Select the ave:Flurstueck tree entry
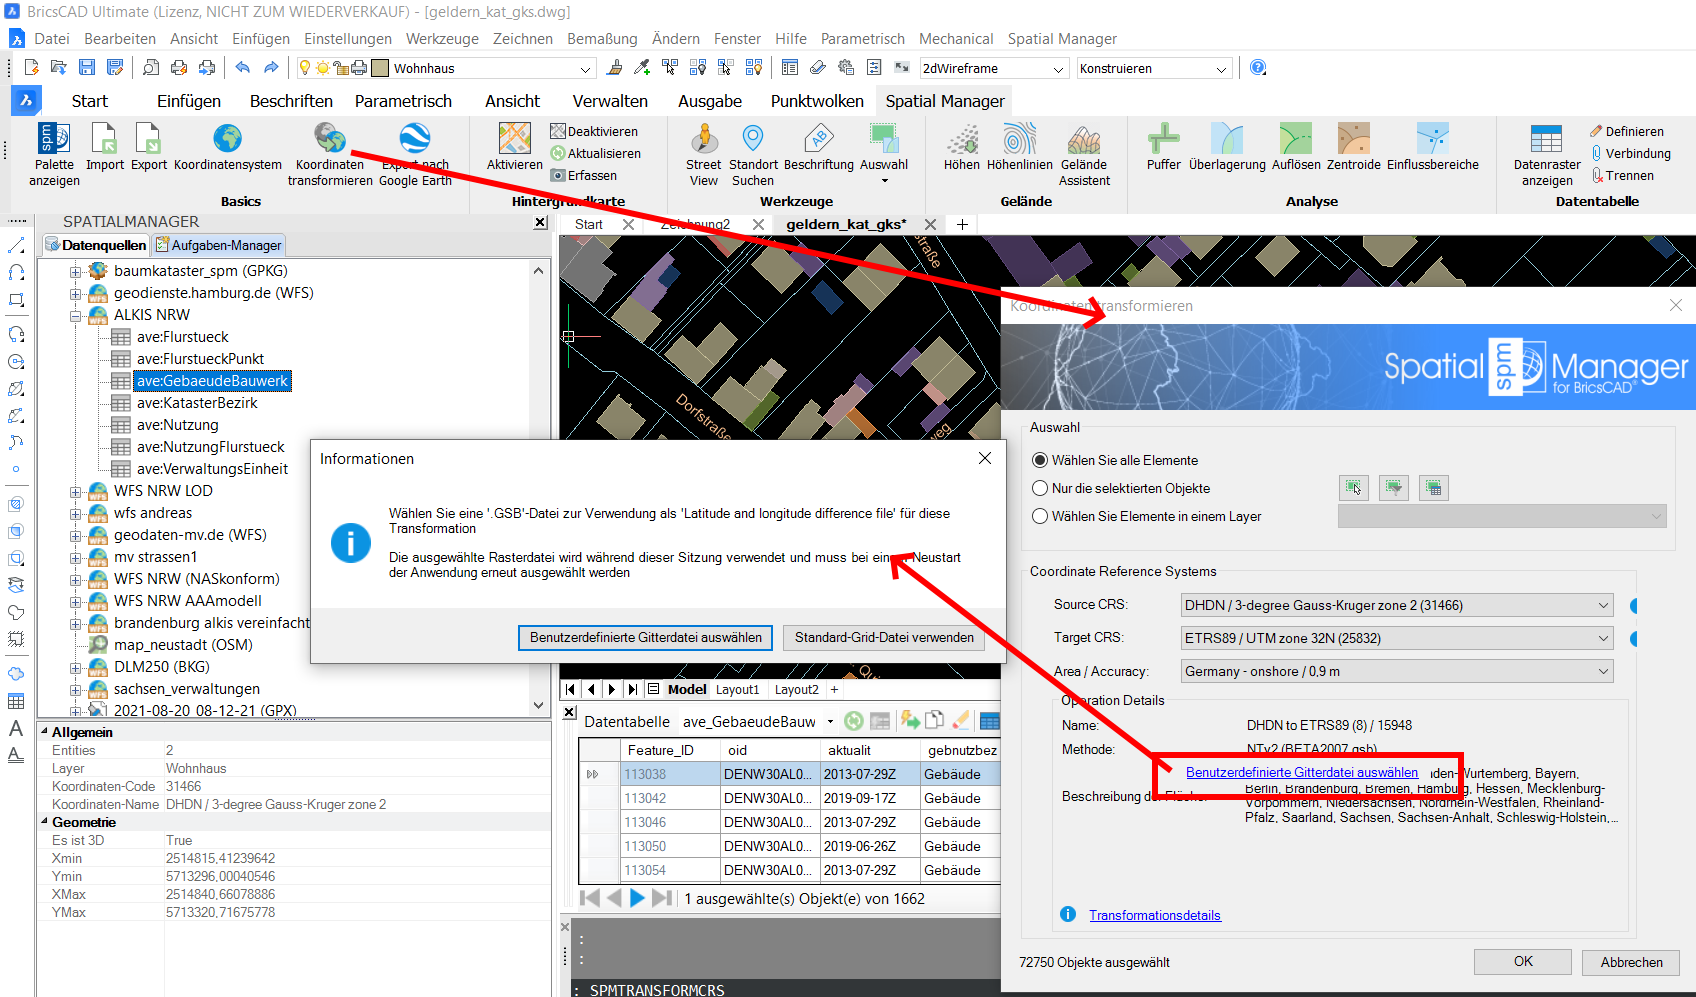 pyautogui.click(x=183, y=337)
